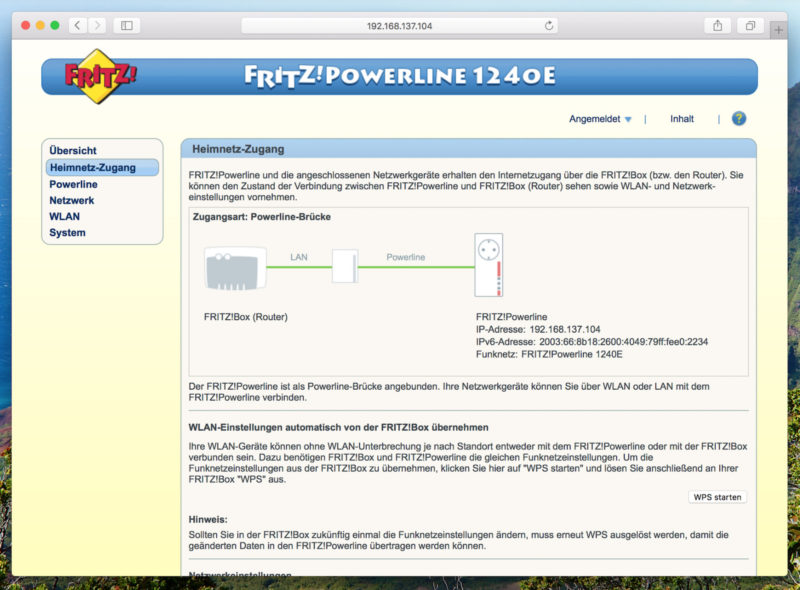Click the FRITZ!Box router image

(235, 268)
